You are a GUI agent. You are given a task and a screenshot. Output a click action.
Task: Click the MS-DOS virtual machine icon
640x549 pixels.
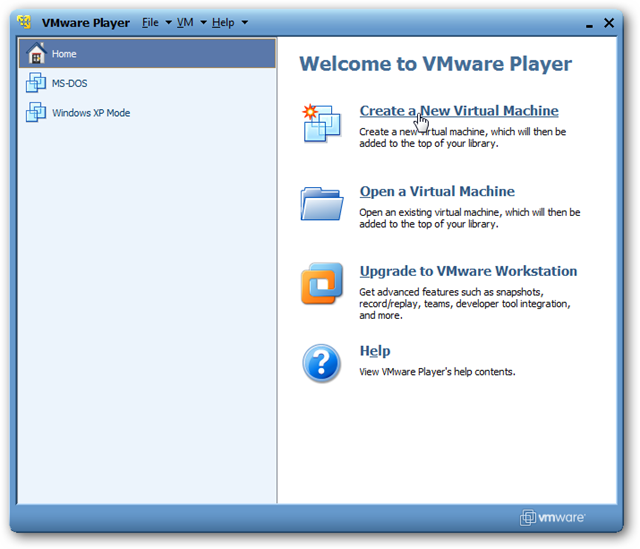pyautogui.click(x=36, y=83)
